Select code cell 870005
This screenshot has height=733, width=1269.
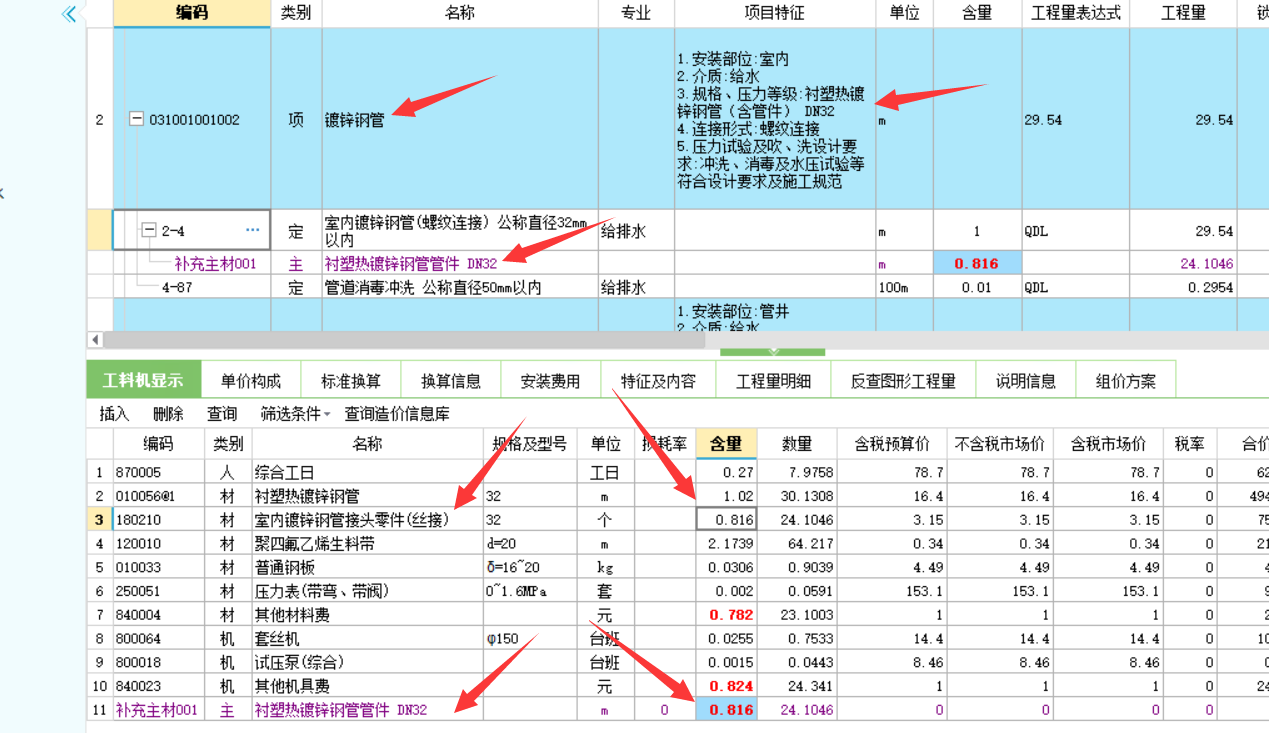(x=160, y=472)
